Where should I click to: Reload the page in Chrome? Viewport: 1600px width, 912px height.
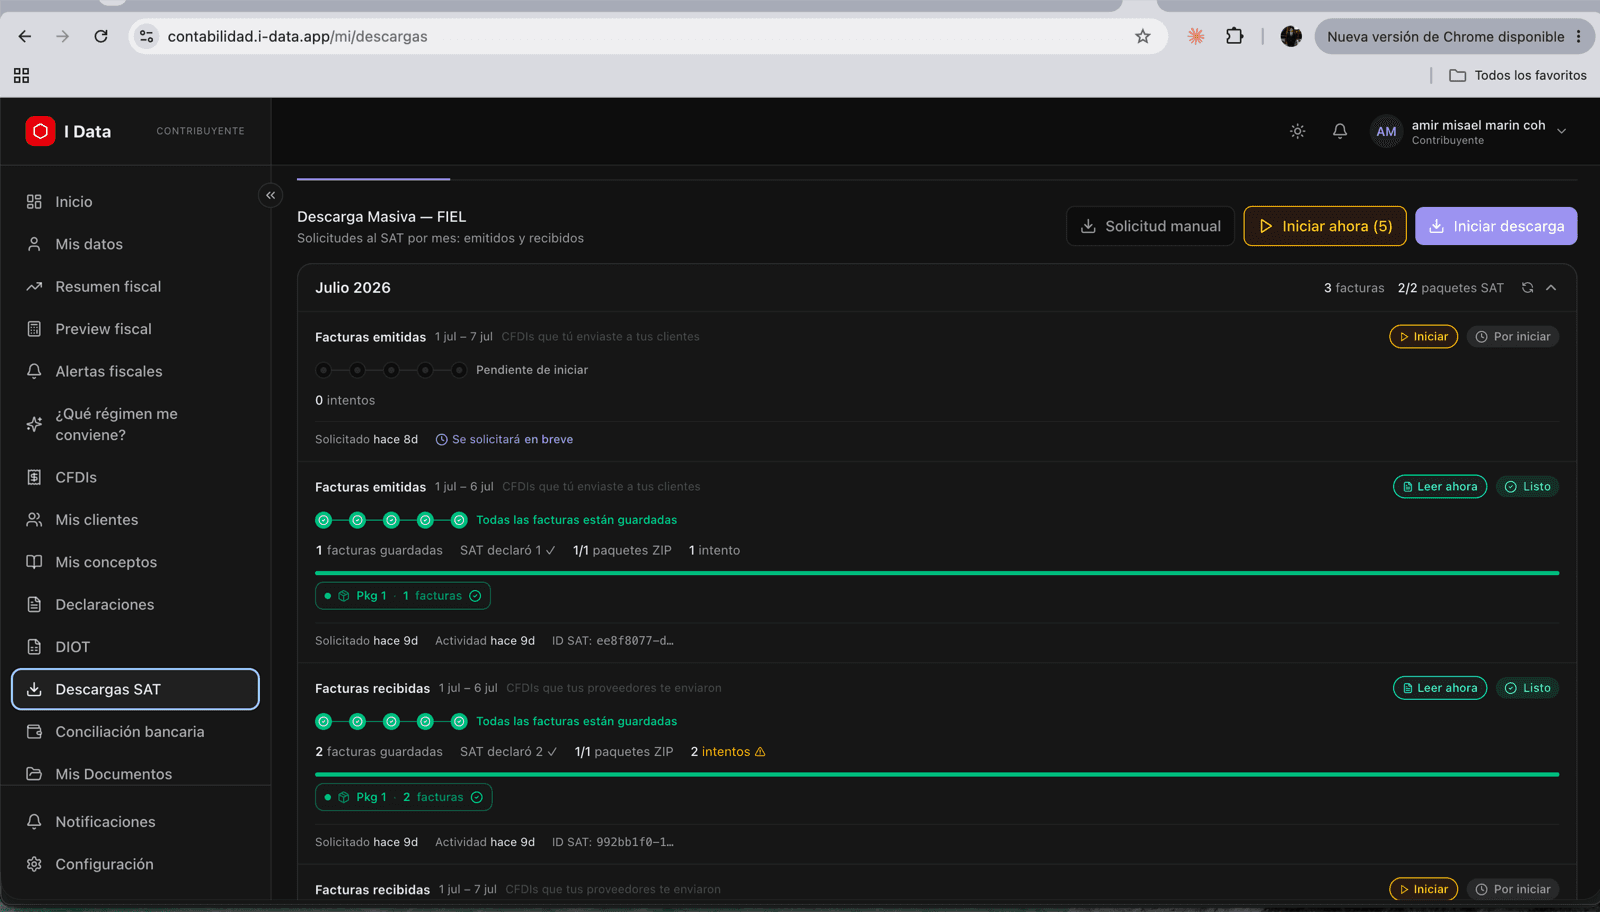(101, 36)
